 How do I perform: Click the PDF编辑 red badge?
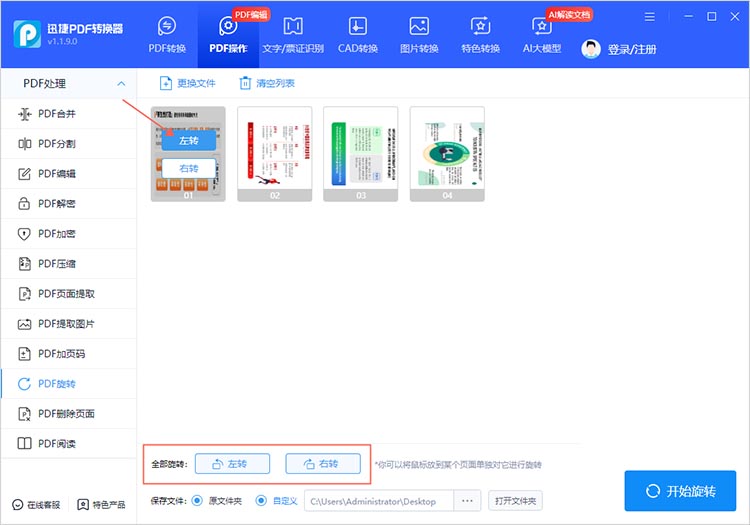coord(251,15)
